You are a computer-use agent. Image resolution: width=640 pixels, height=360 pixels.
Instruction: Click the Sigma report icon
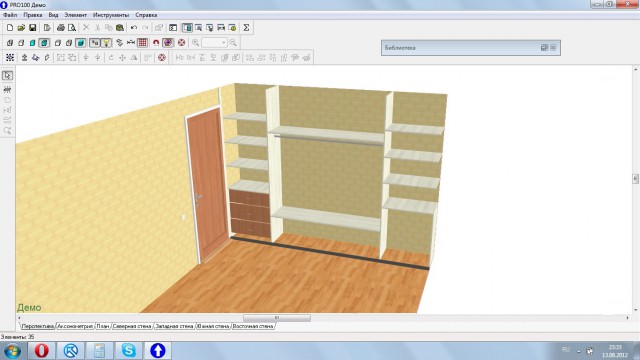(x=246, y=28)
